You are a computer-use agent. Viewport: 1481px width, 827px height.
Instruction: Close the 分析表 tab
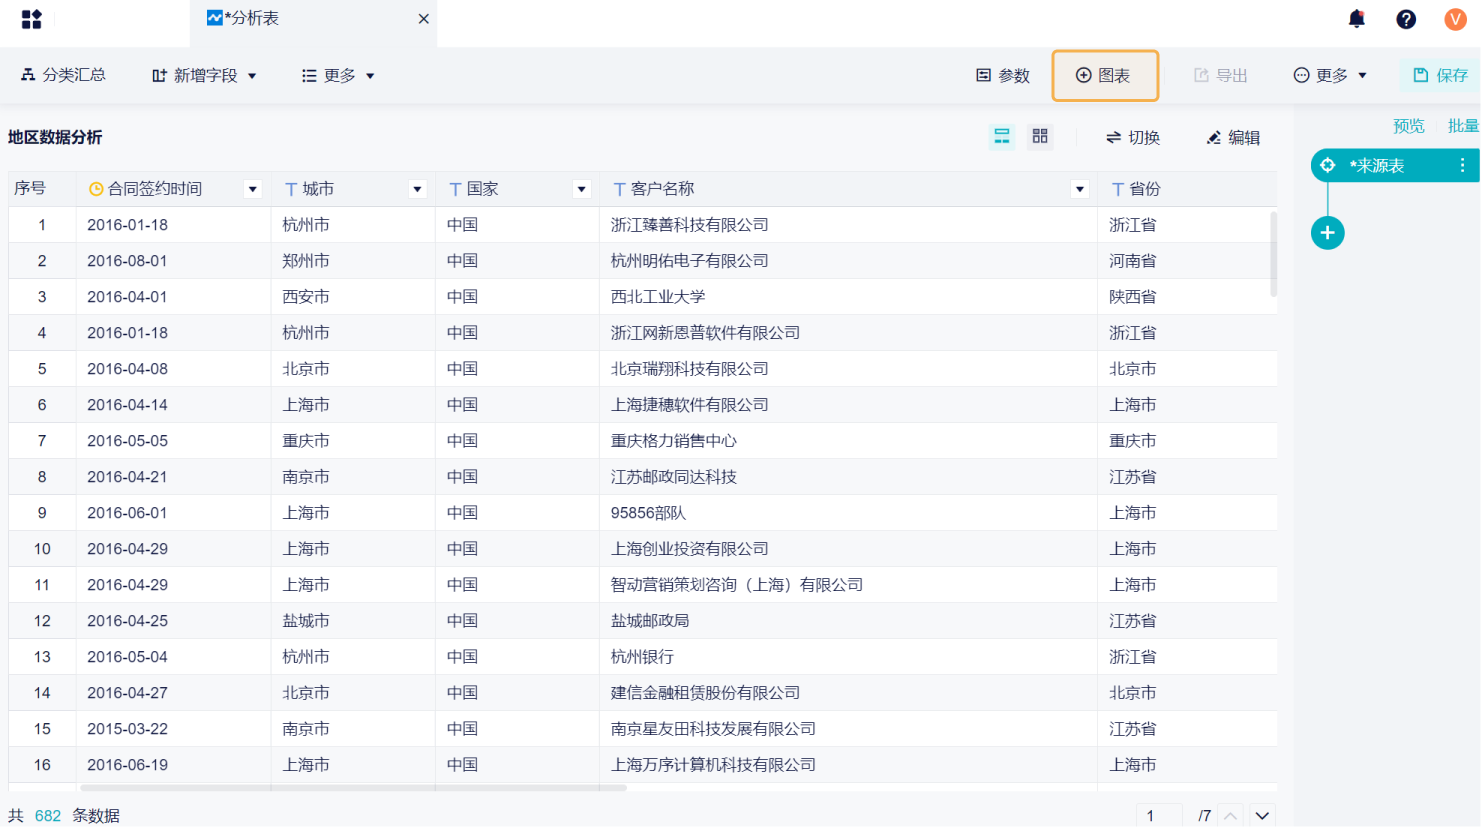424,19
